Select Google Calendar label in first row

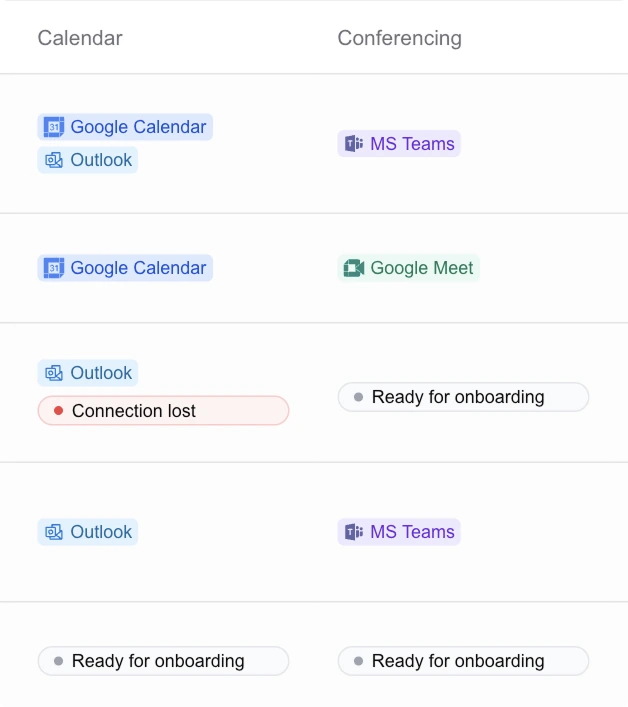pos(138,127)
